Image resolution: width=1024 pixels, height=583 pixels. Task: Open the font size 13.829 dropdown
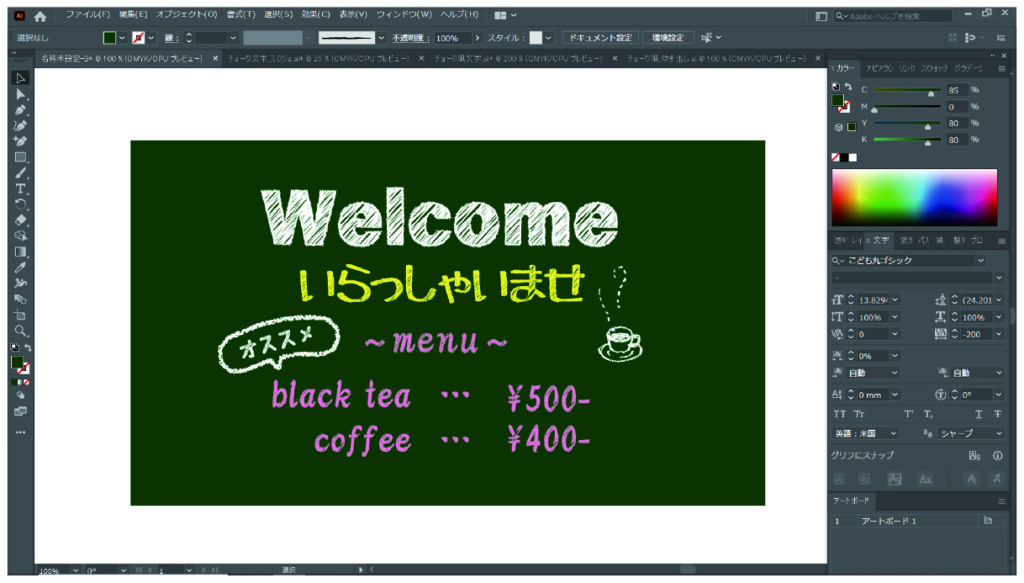(x=895, y=300)
